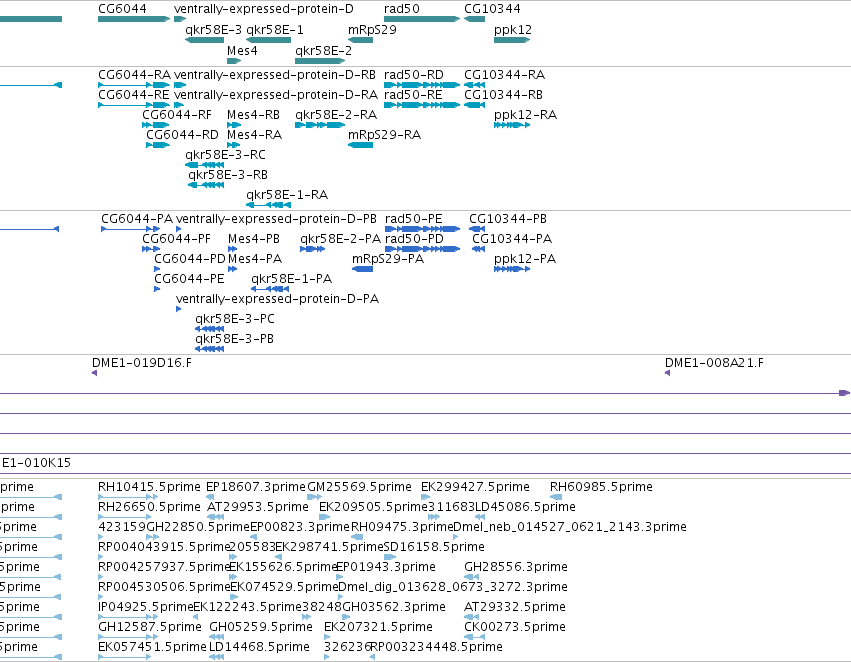Select the E1-010K15 clone label

(36, 463)
